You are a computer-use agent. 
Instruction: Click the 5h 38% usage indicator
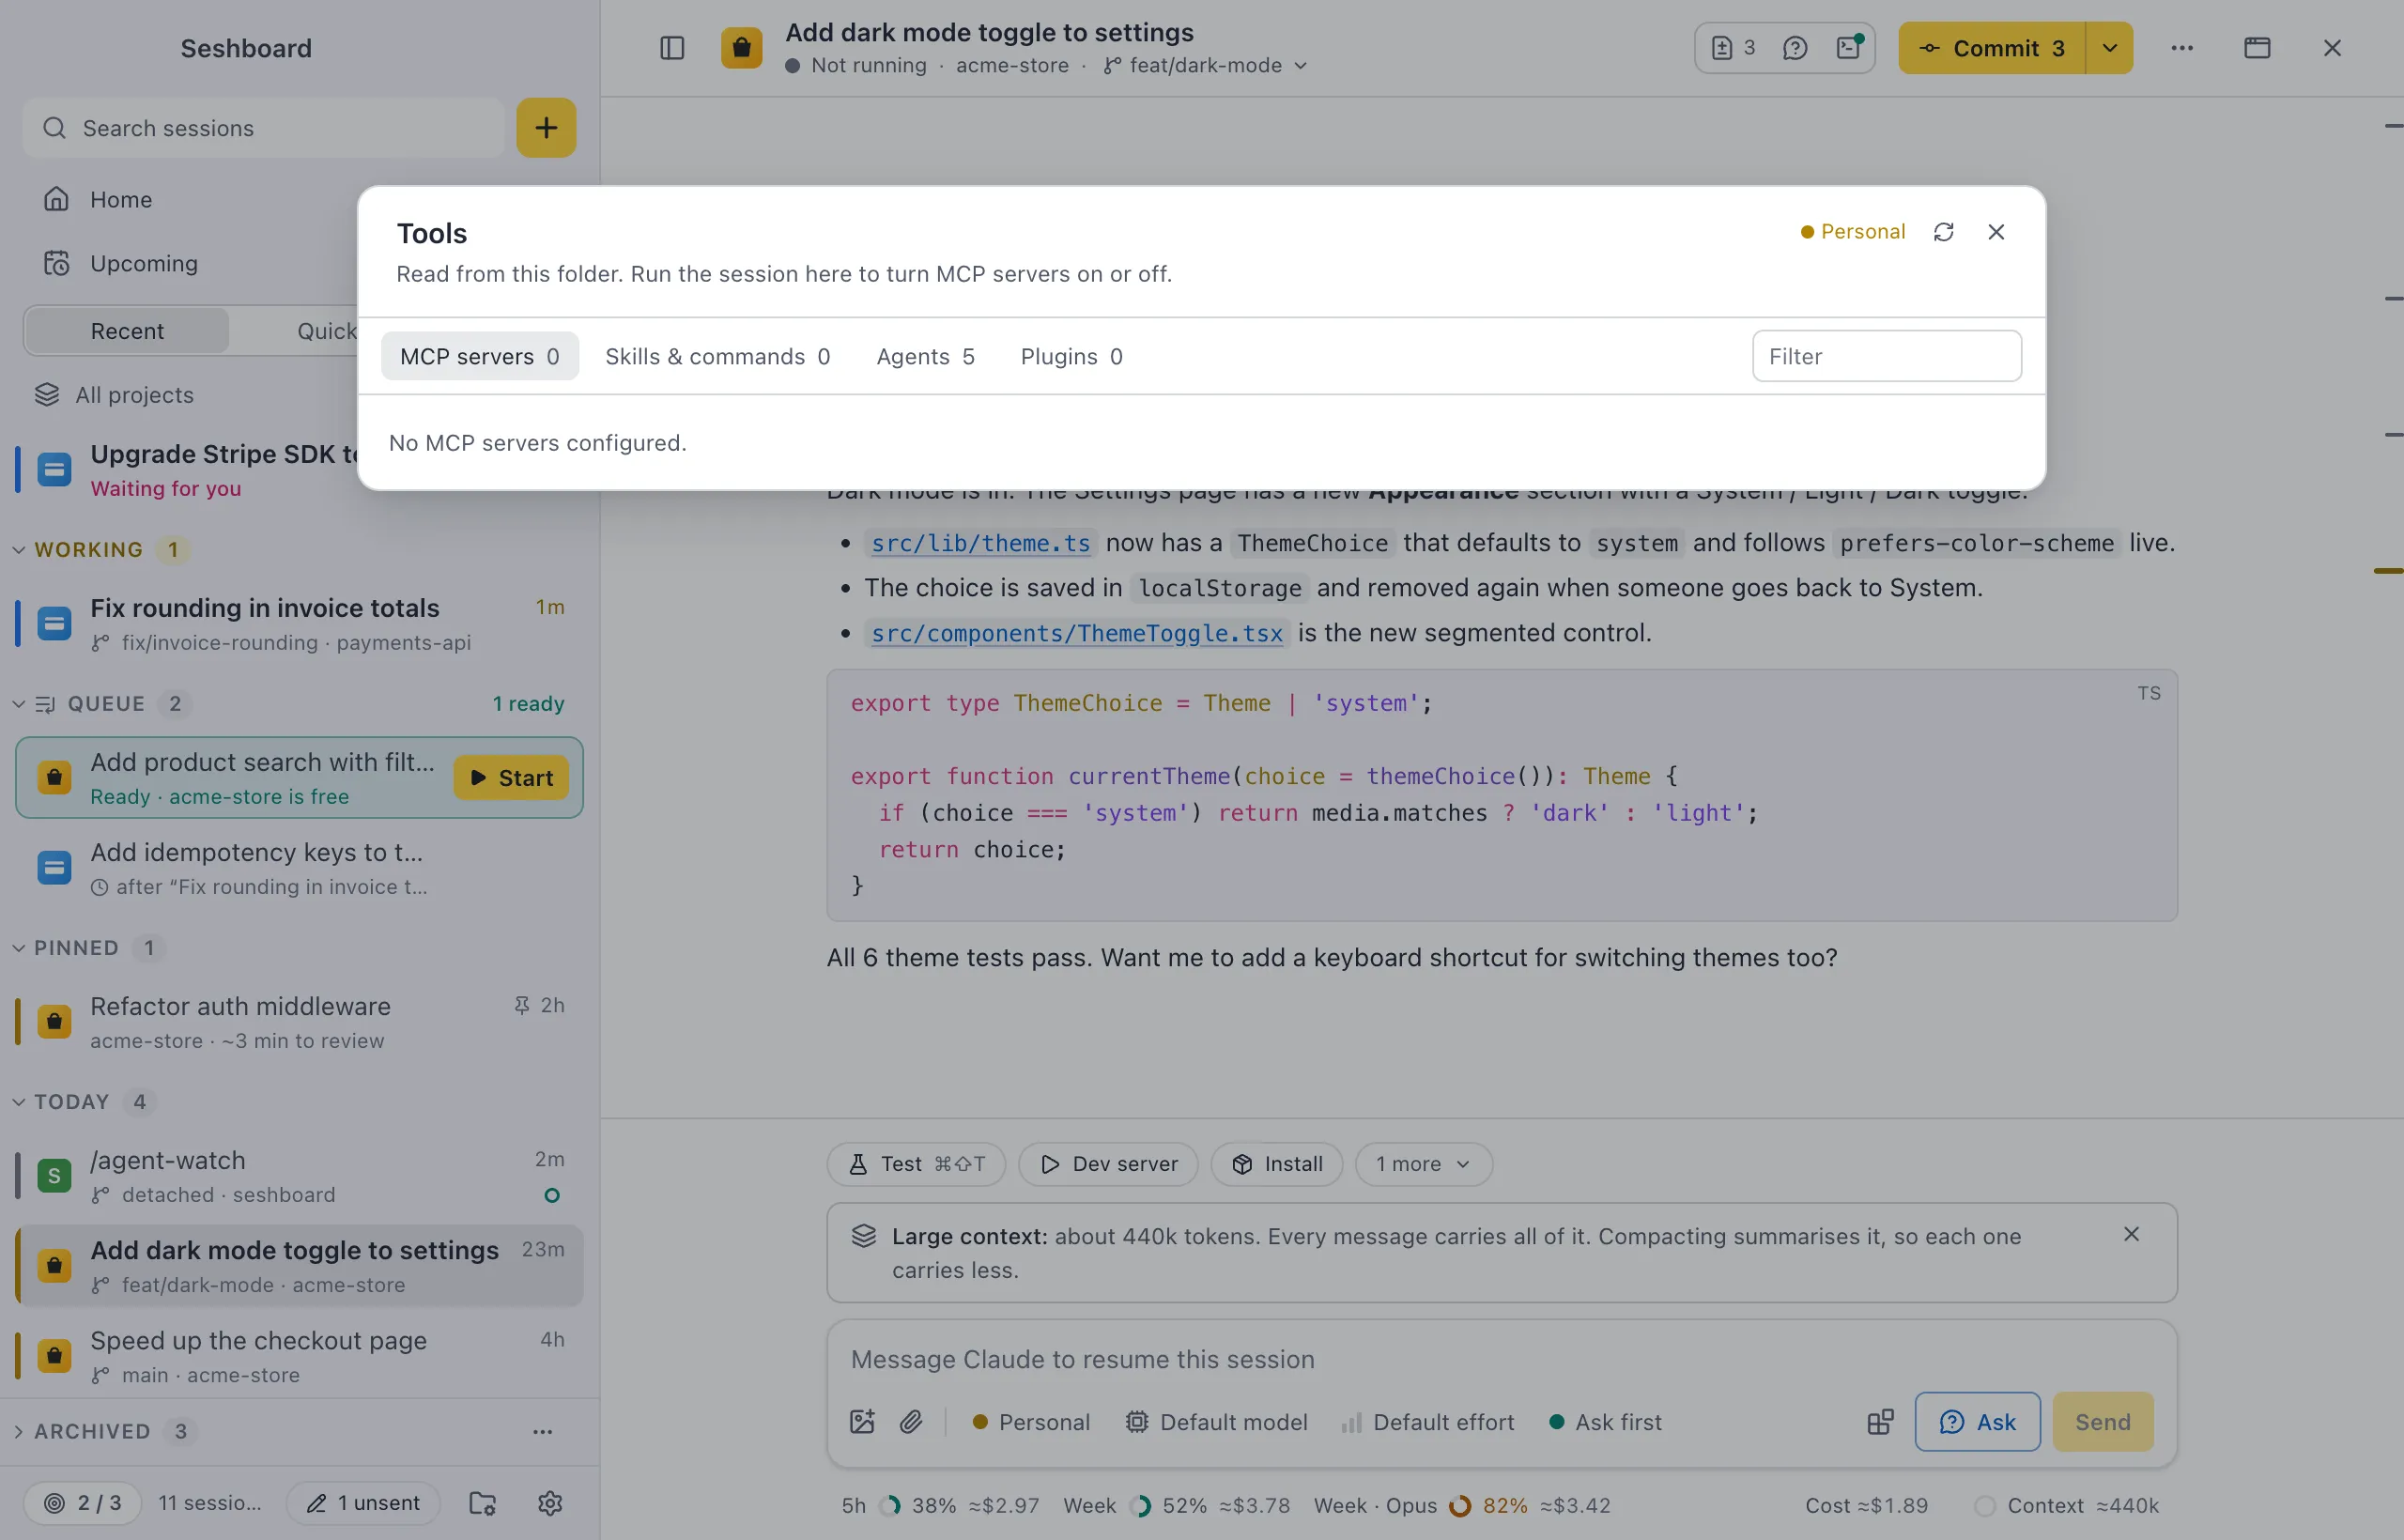pos(940,1506)
